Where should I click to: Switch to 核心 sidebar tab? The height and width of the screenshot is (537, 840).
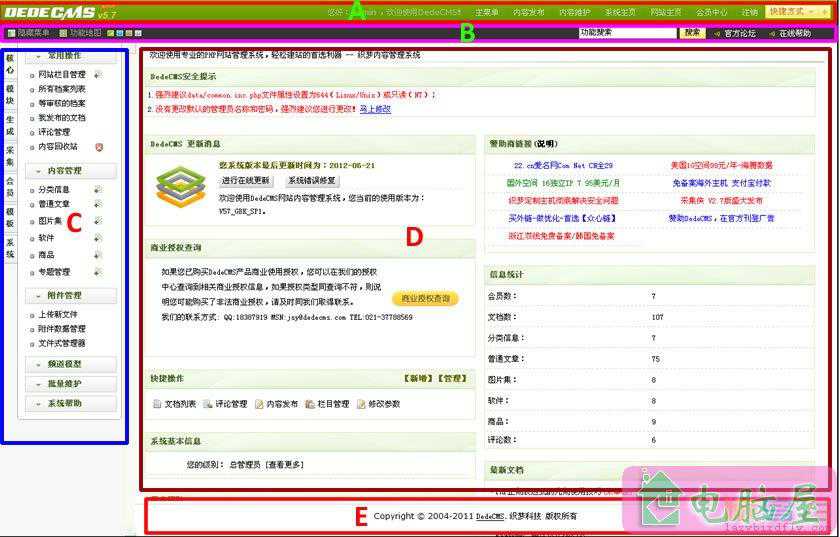coord(10,64)
